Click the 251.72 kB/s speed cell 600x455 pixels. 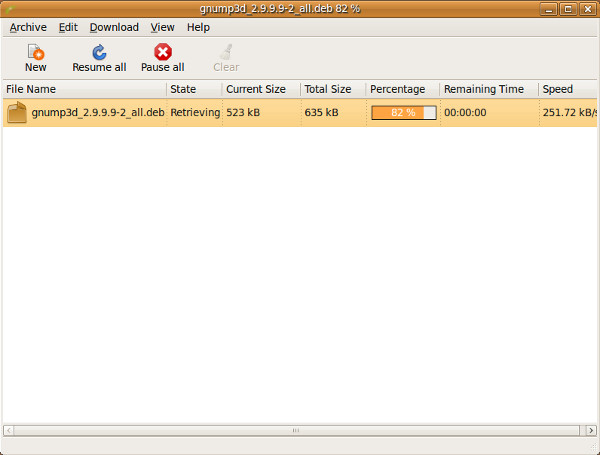[x=569, y=113]
